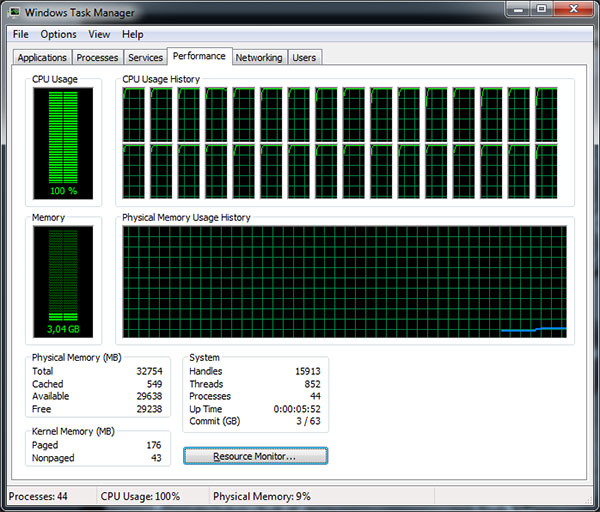The width and height of the screenshot is (600, 512).
Task: Click the Free memory value 29238
Action: click(150, 409)
